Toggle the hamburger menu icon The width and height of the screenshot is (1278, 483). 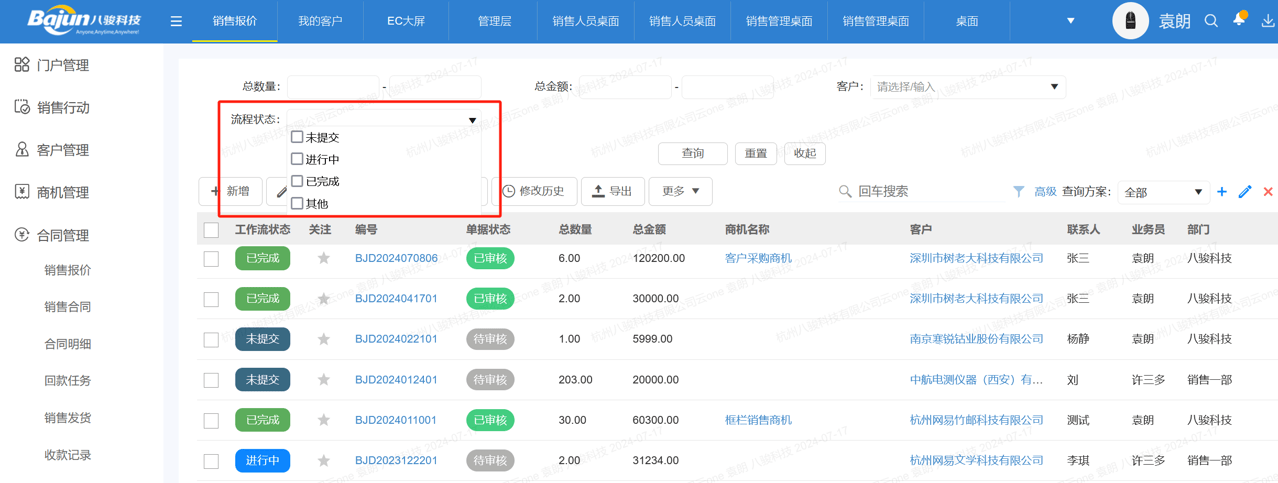click(x=176, y=21)
